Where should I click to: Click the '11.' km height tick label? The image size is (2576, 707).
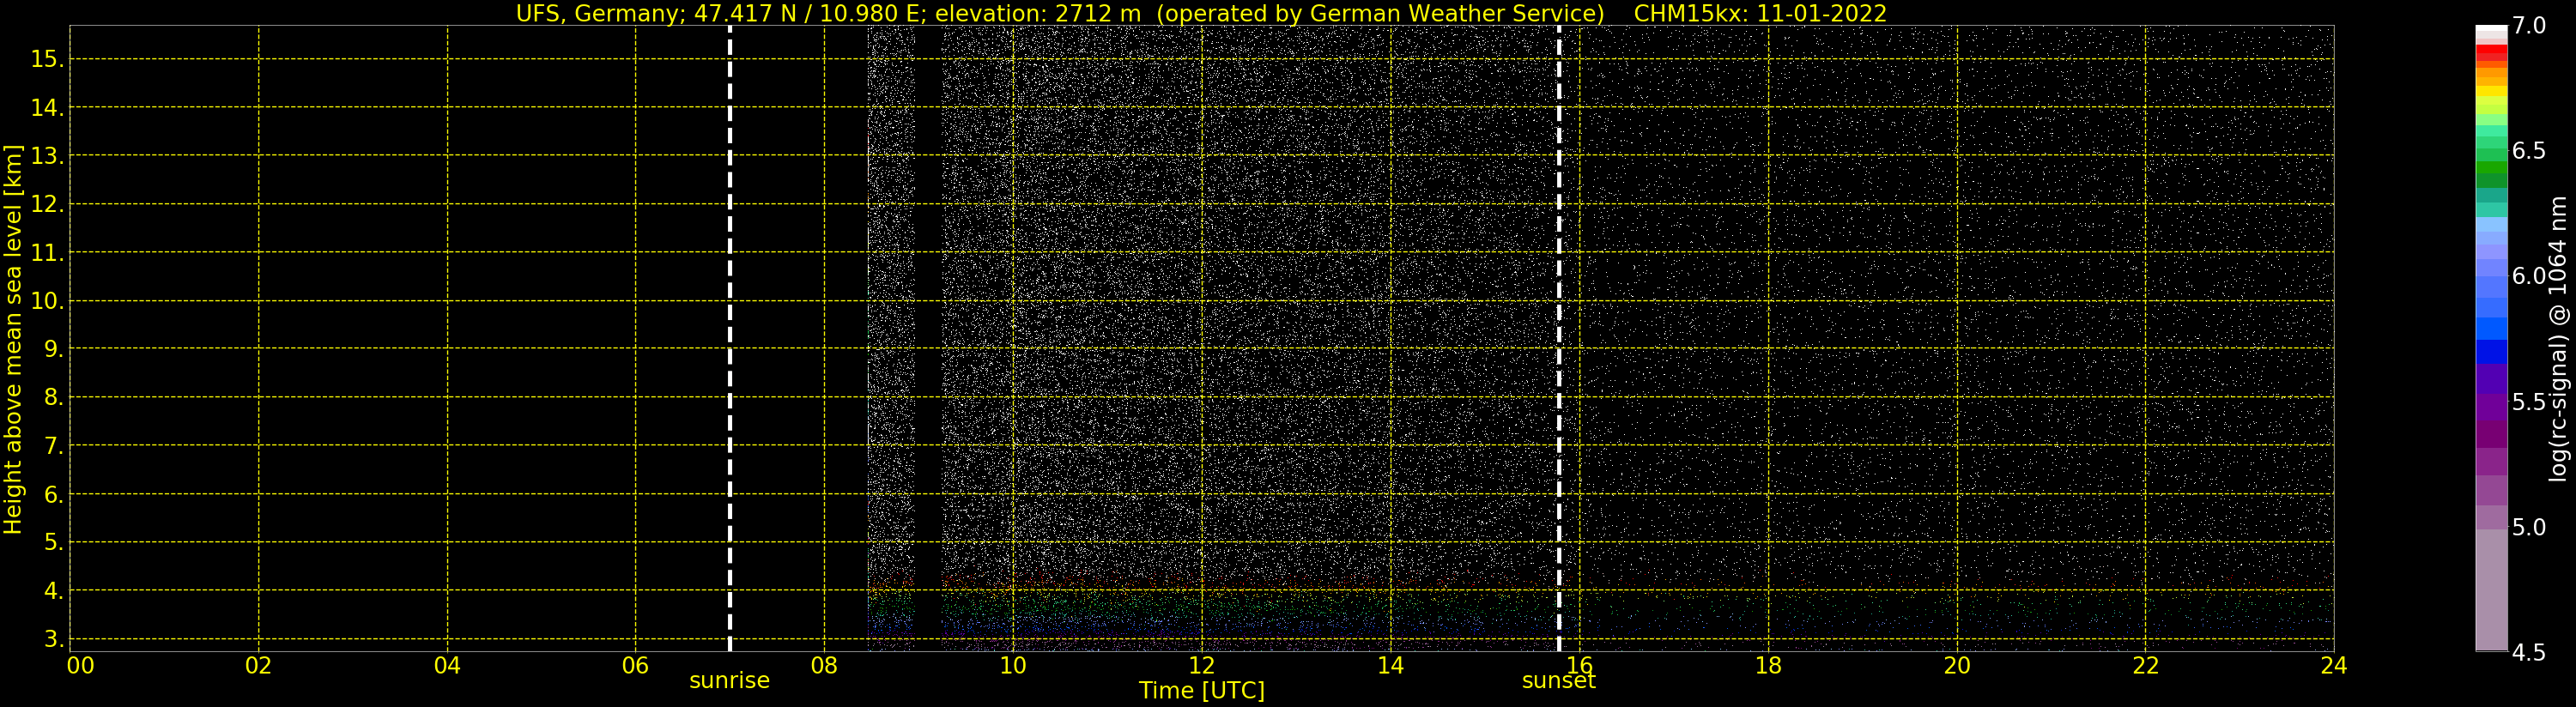tap(47, 253)
